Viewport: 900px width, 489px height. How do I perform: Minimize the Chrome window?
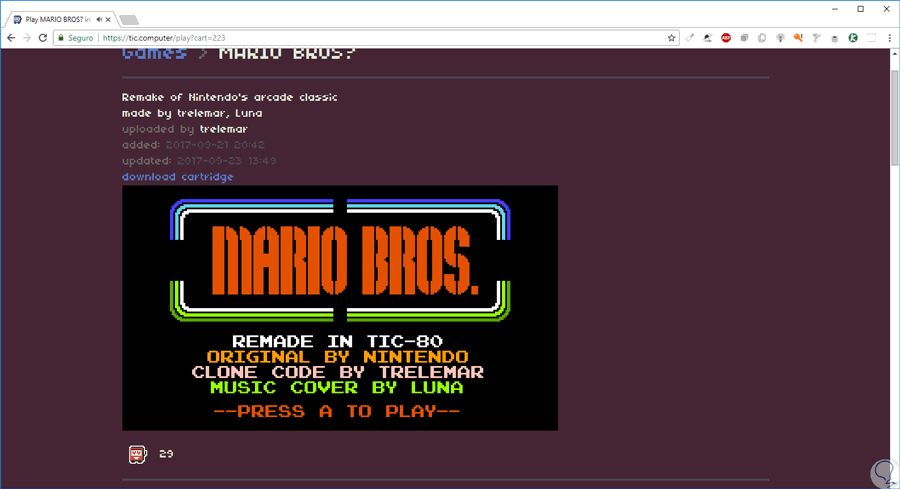[x=835, y=9]
